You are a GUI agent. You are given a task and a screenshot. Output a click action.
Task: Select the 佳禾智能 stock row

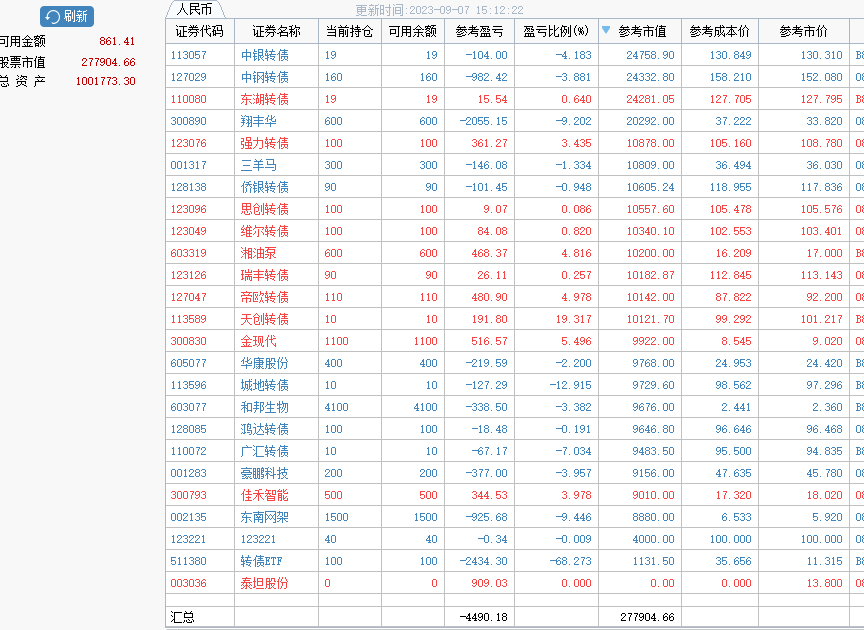515,496
